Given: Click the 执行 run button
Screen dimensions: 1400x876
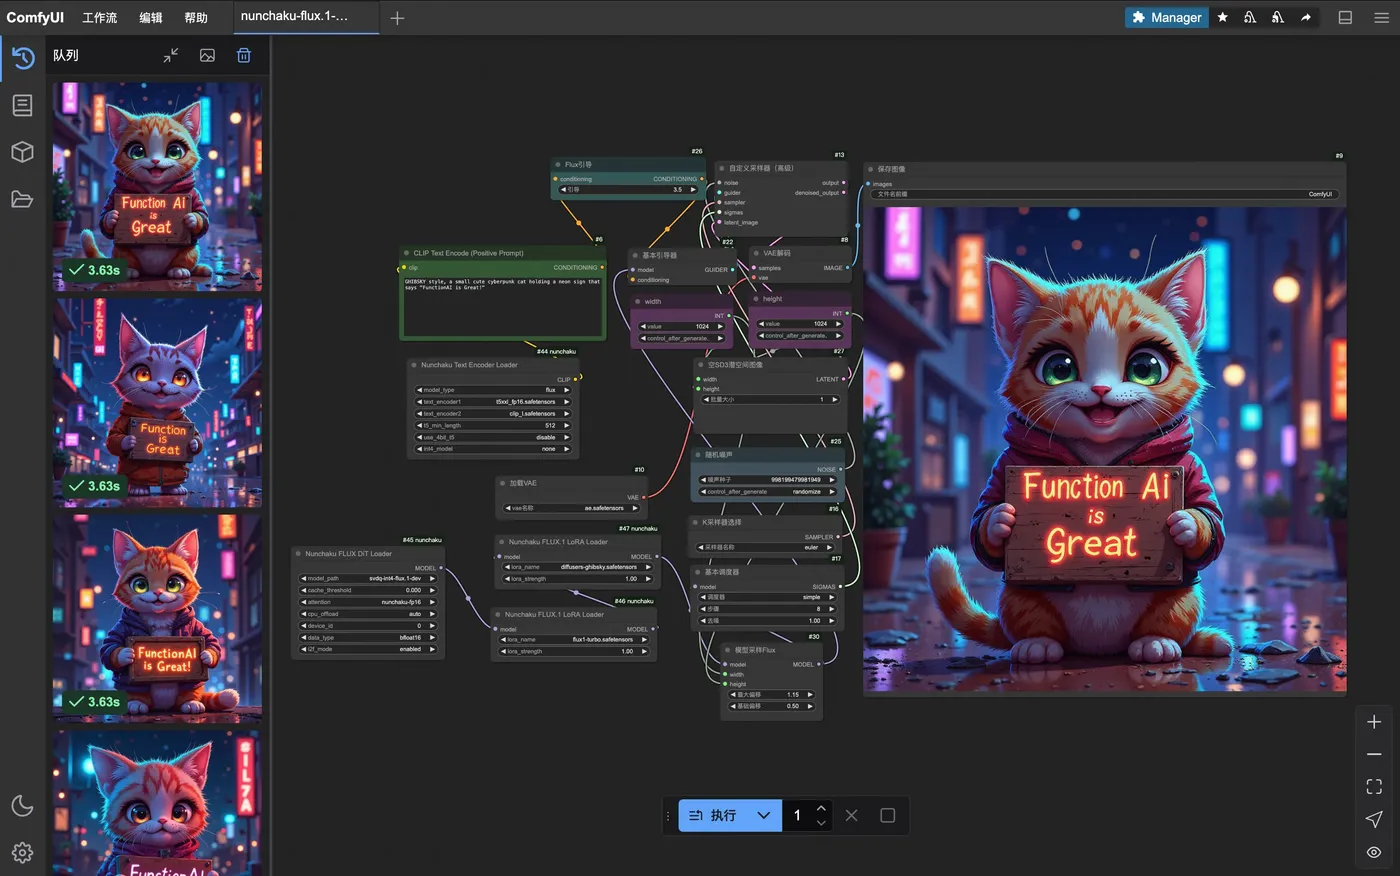Looking at the screenshot, I should pos(714,815).
